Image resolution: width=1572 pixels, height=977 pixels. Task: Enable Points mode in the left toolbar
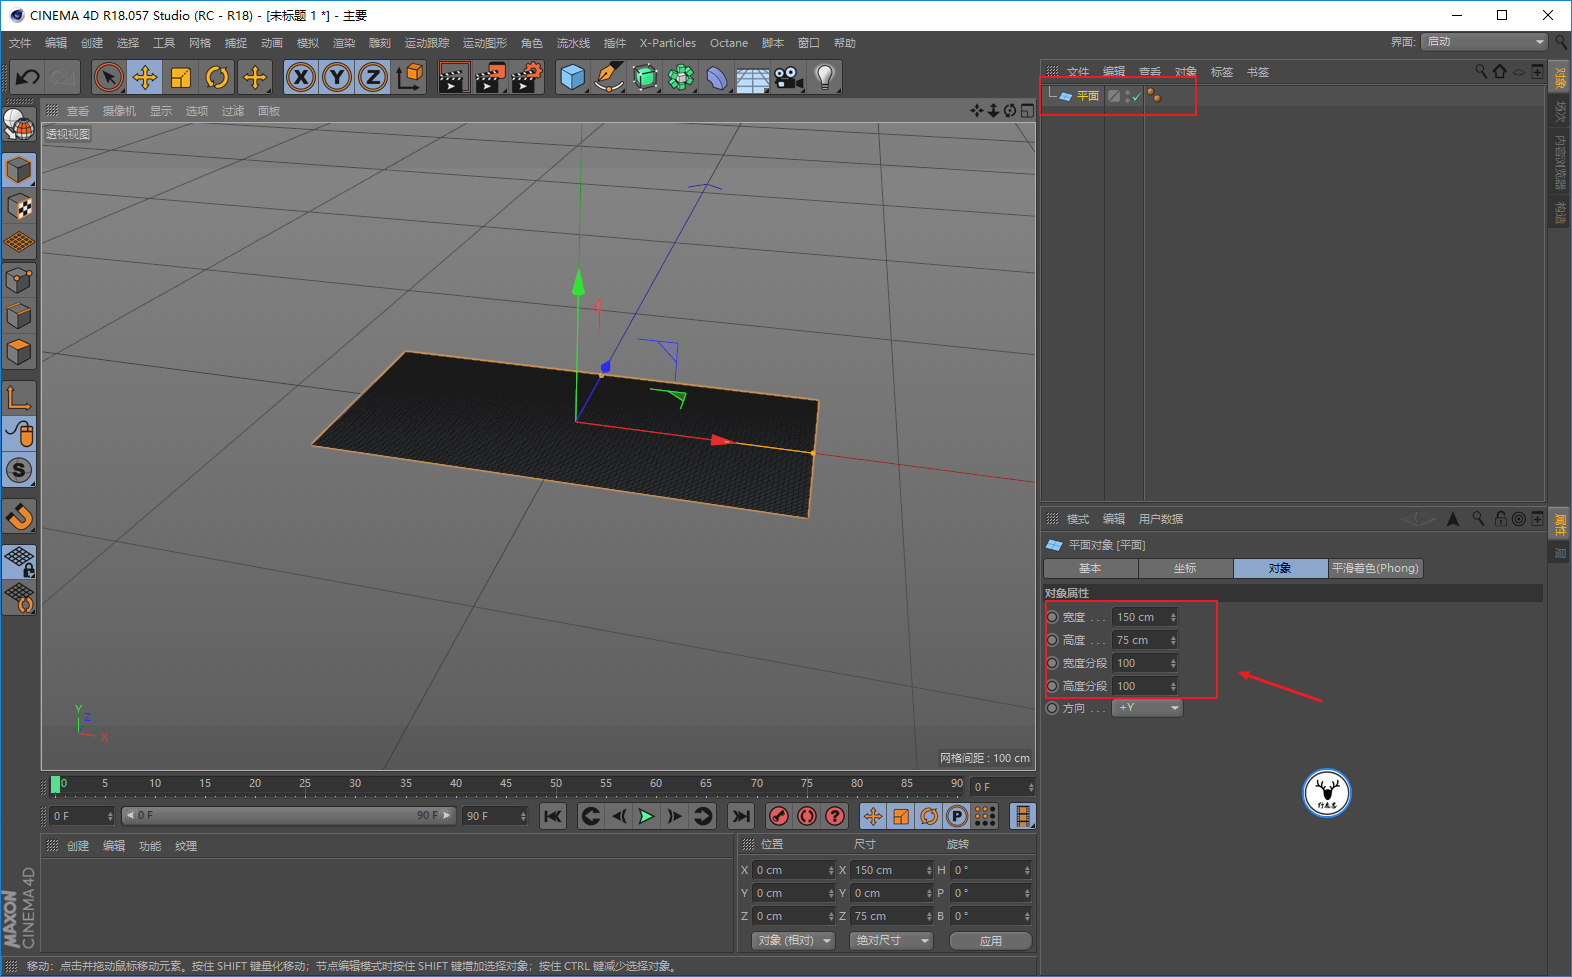(19, 280)
